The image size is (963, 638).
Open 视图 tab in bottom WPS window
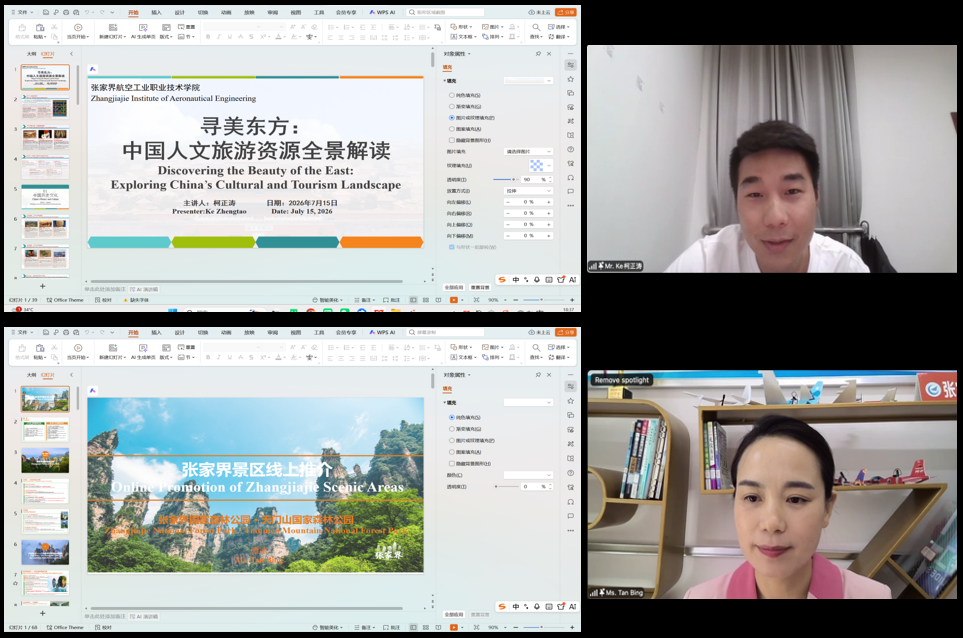(295, 332)
